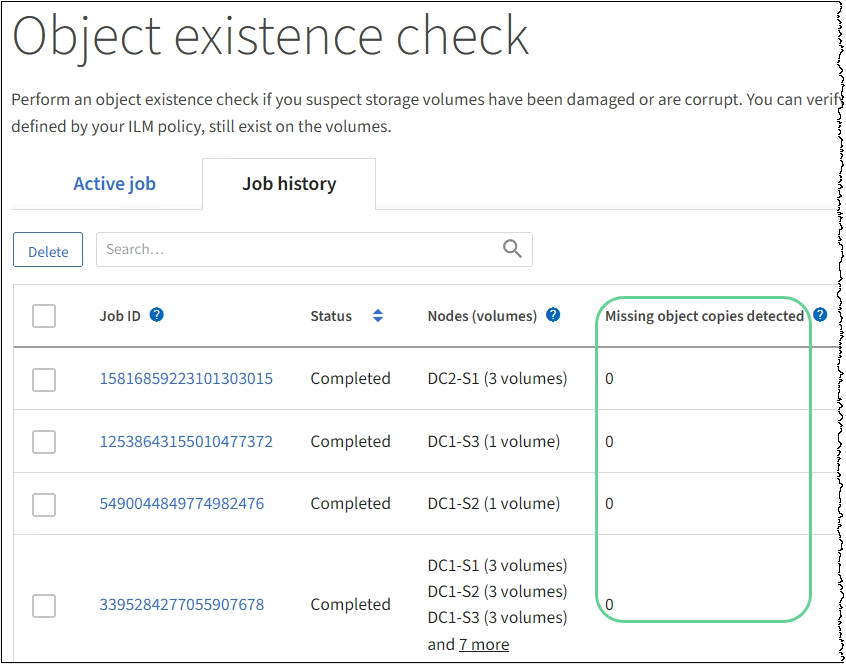
Task: Click help icon for Missing object copies detected
Action: tap(820, 315)
